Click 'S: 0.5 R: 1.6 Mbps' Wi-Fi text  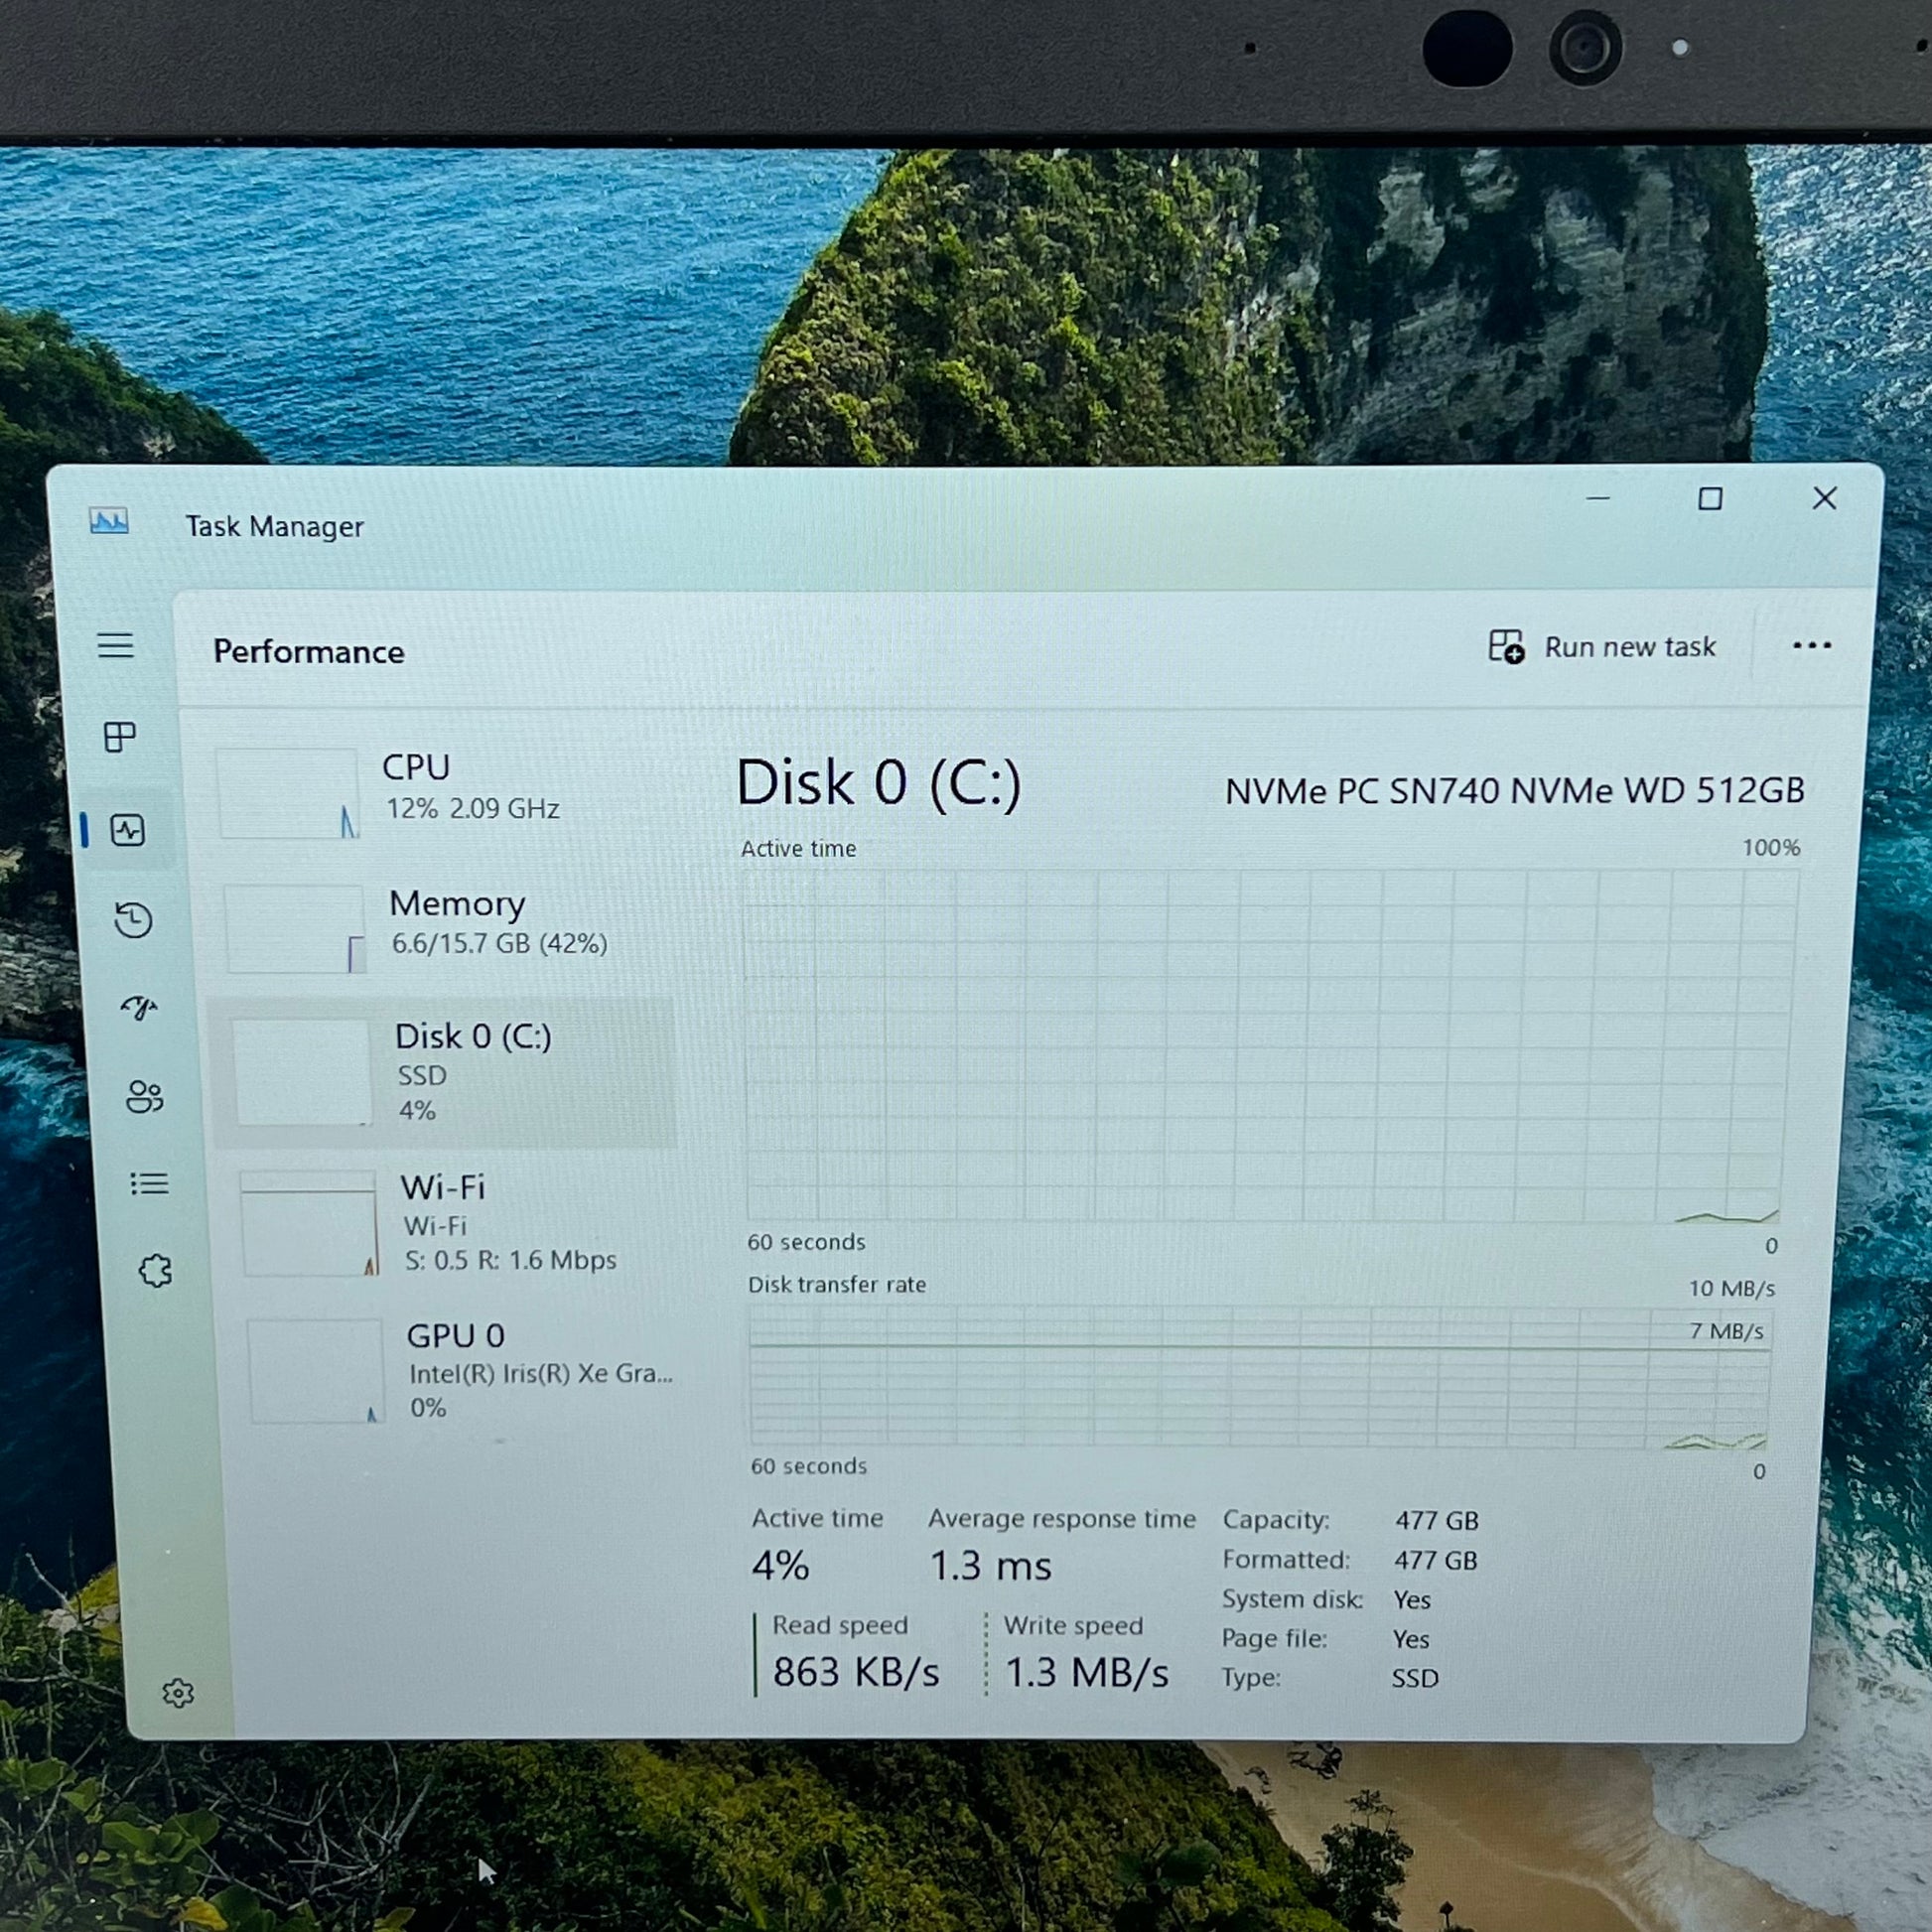point(510,1260)
